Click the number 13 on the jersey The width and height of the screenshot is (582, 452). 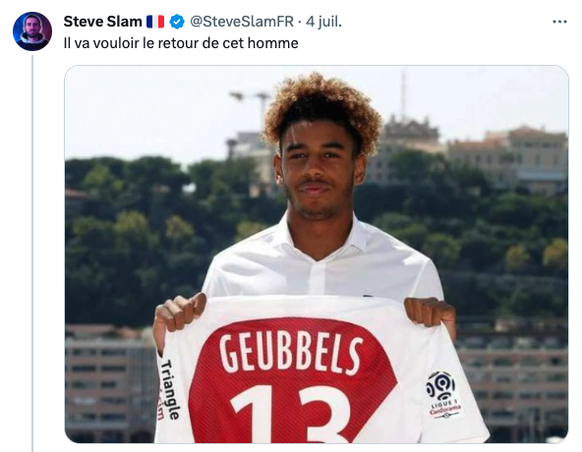[290, 413]
